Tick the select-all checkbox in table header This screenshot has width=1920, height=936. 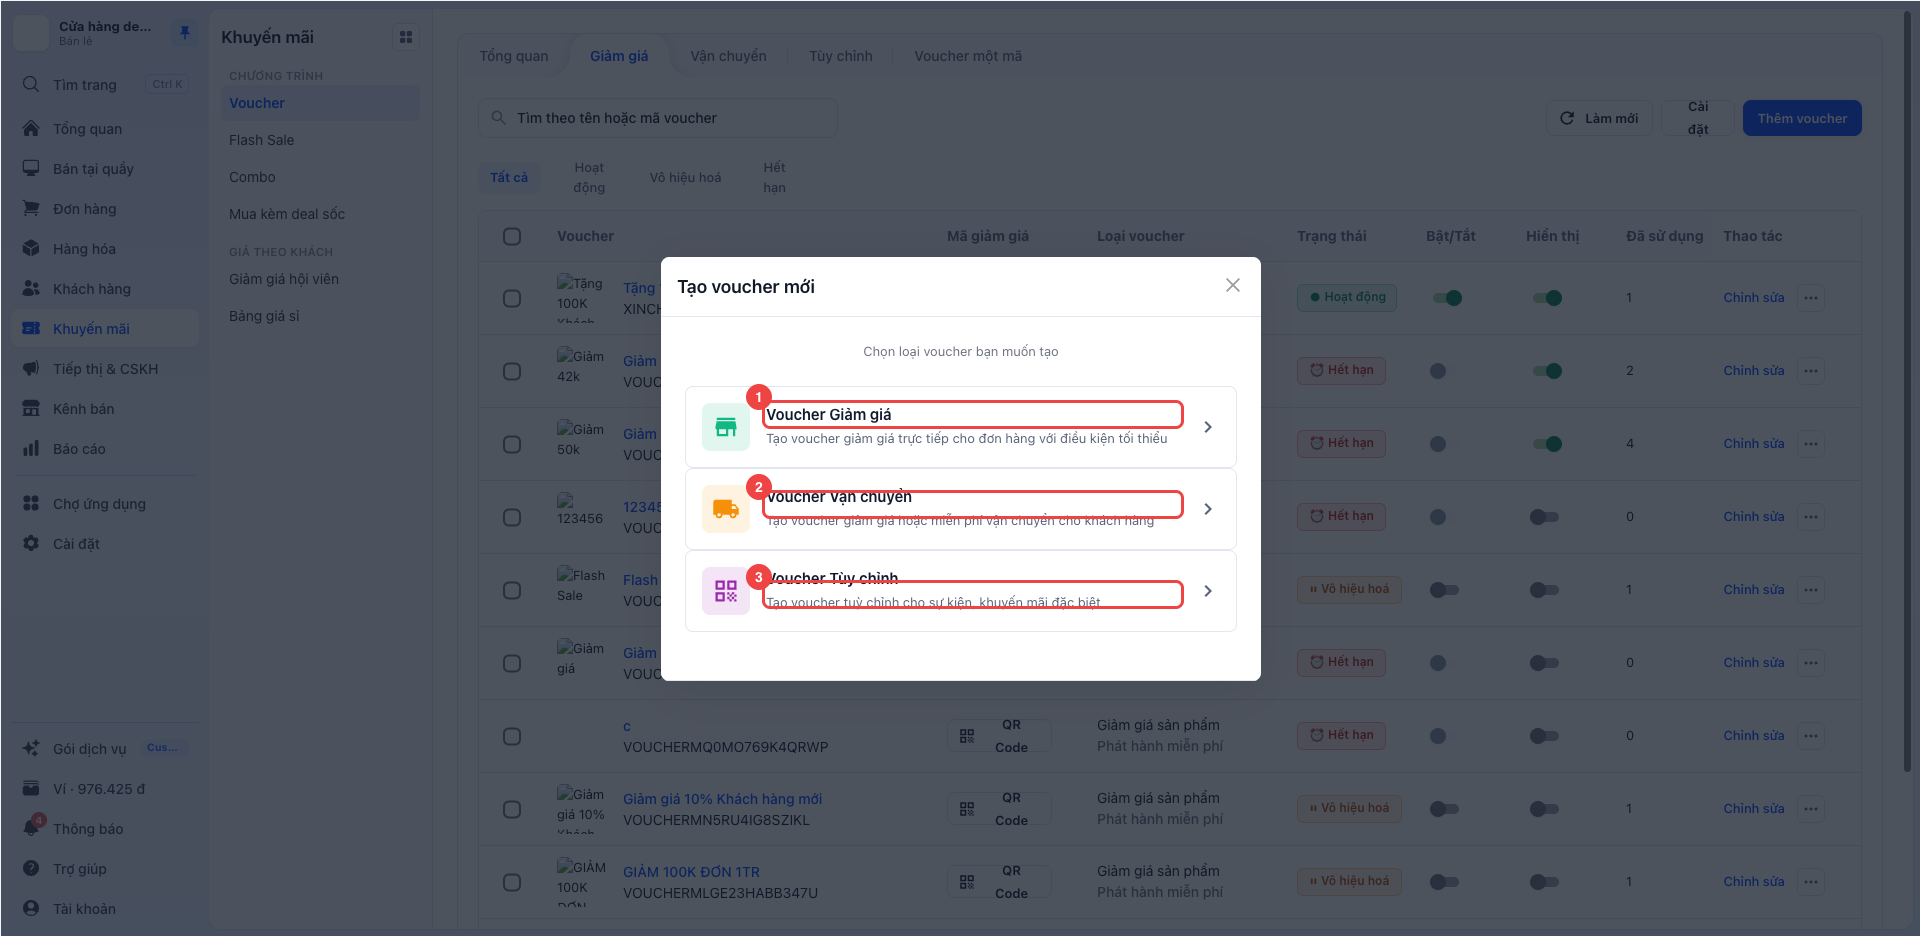[512, 236]
